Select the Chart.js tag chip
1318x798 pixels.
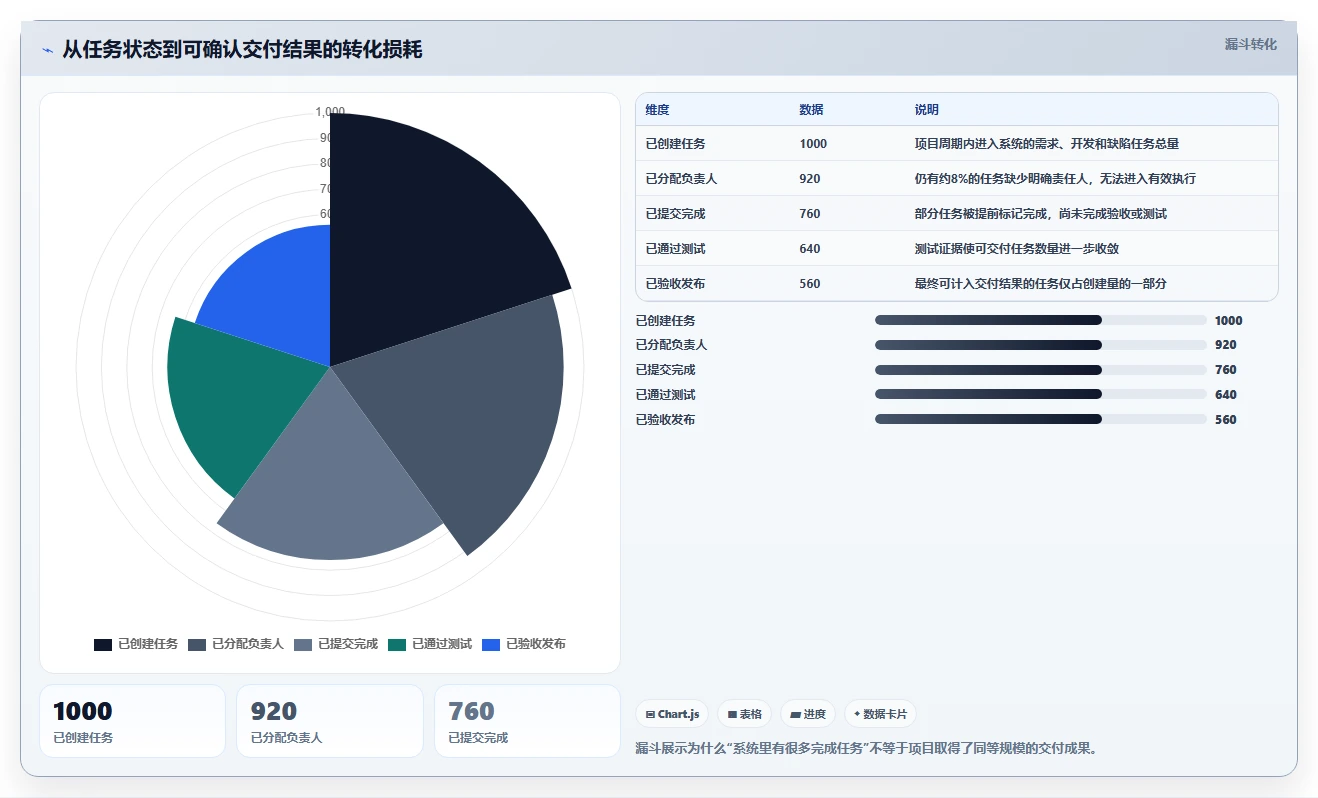tap(672, 714)
